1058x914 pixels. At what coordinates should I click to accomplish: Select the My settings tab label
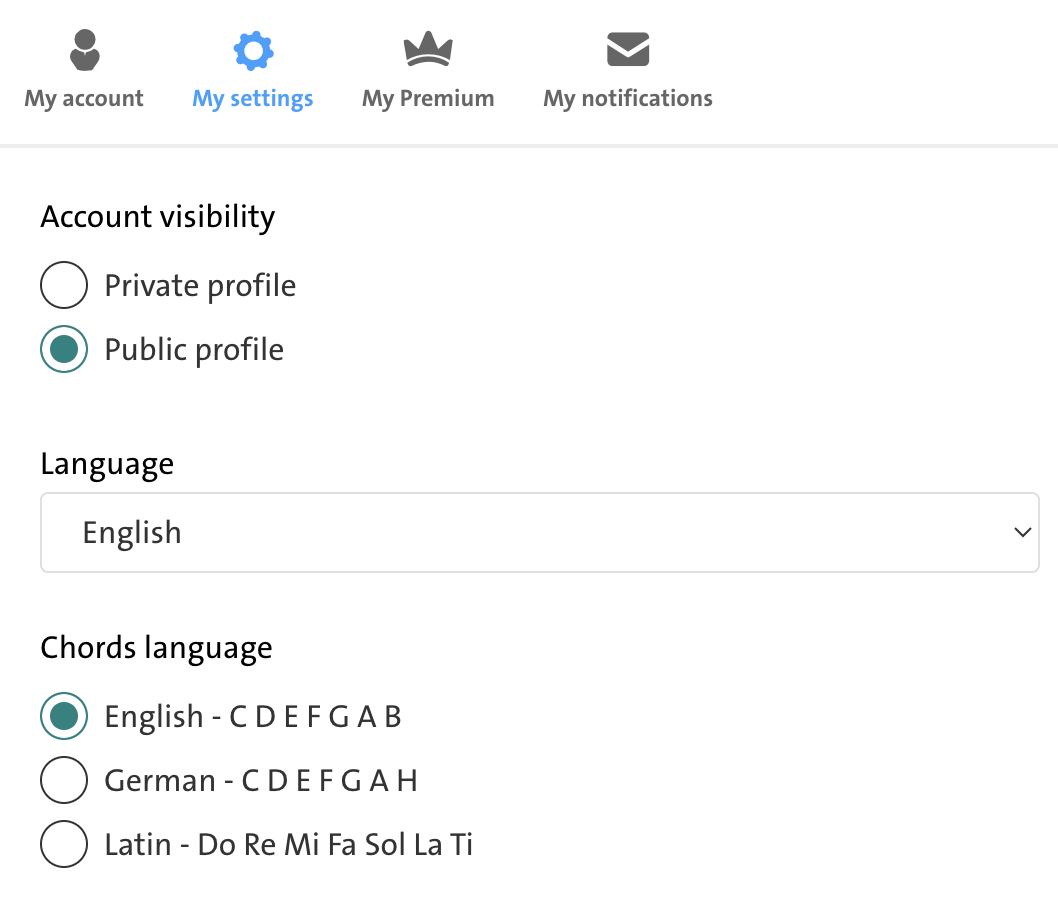[x=253, y=98]
